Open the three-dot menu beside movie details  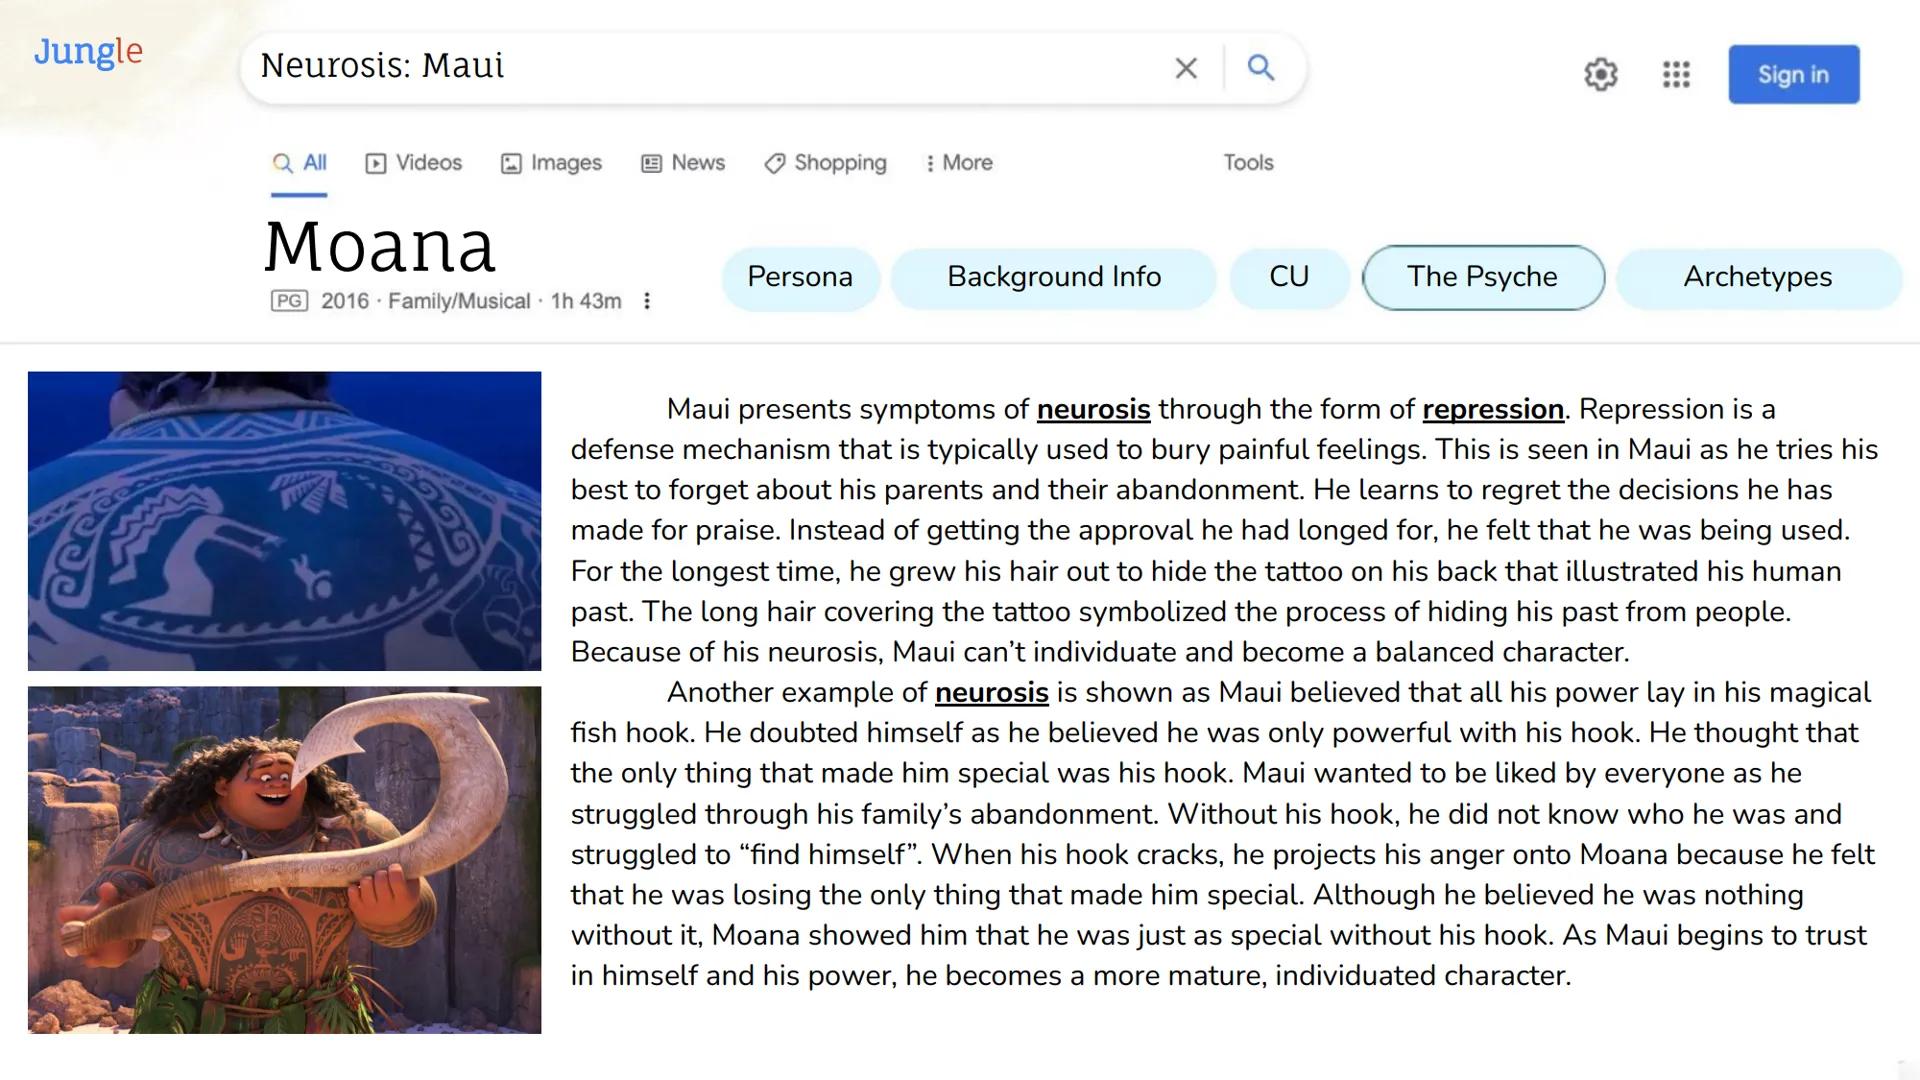pos(647,300)
